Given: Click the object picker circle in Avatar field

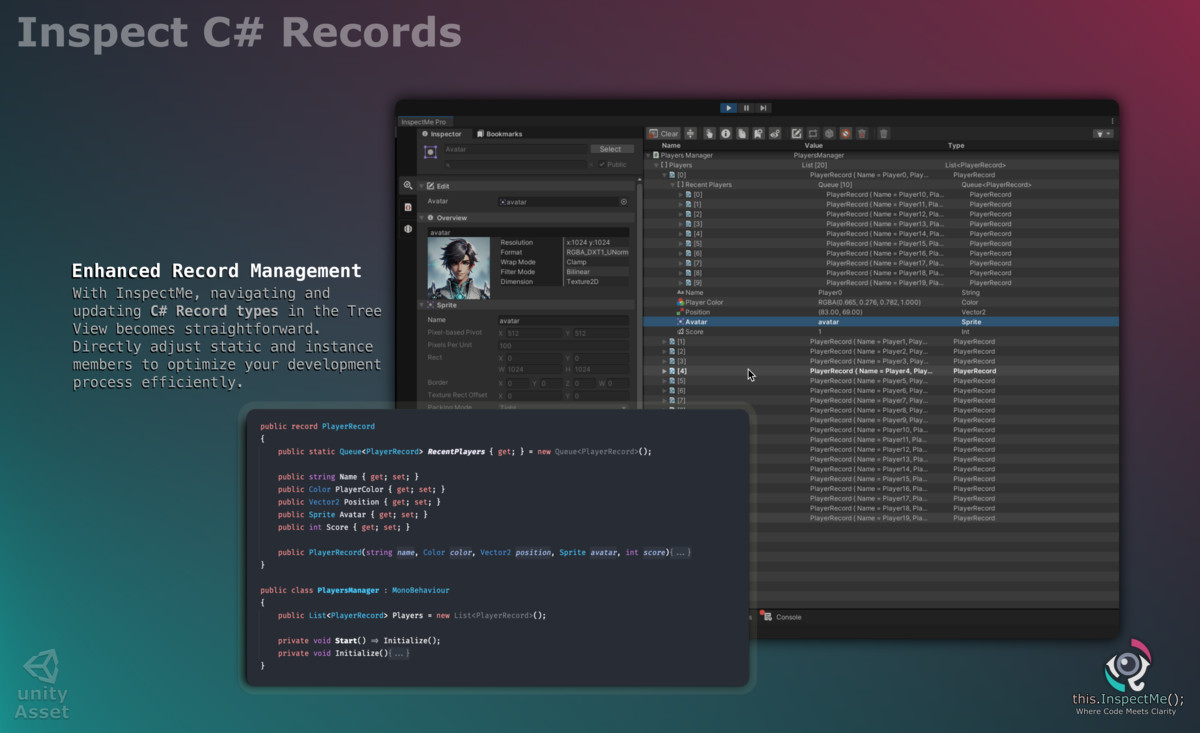Looking at the screenshot, I should [624, 202].
